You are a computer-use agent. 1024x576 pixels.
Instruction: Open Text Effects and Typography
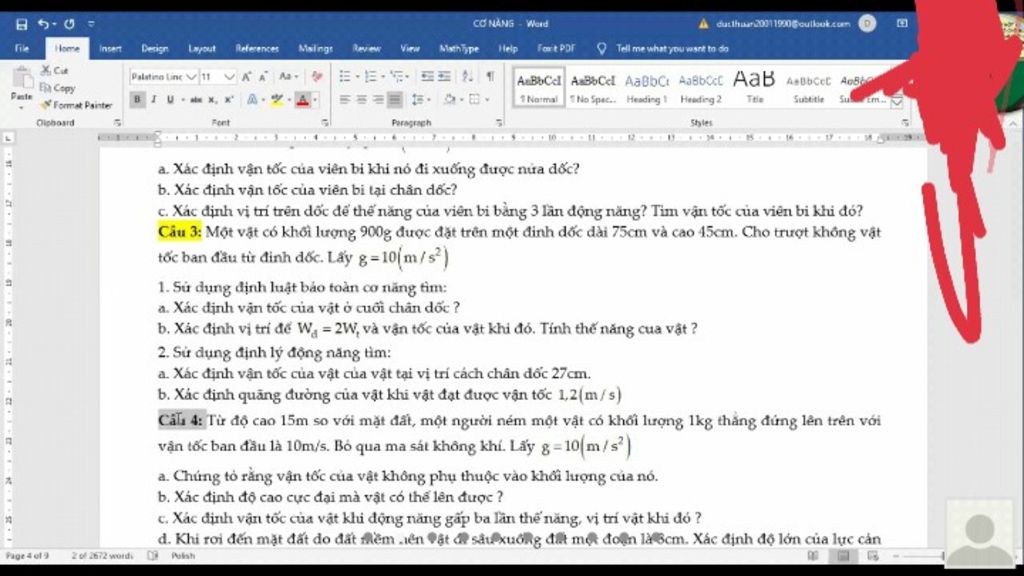pyautogui.click(x=252, y=100)
